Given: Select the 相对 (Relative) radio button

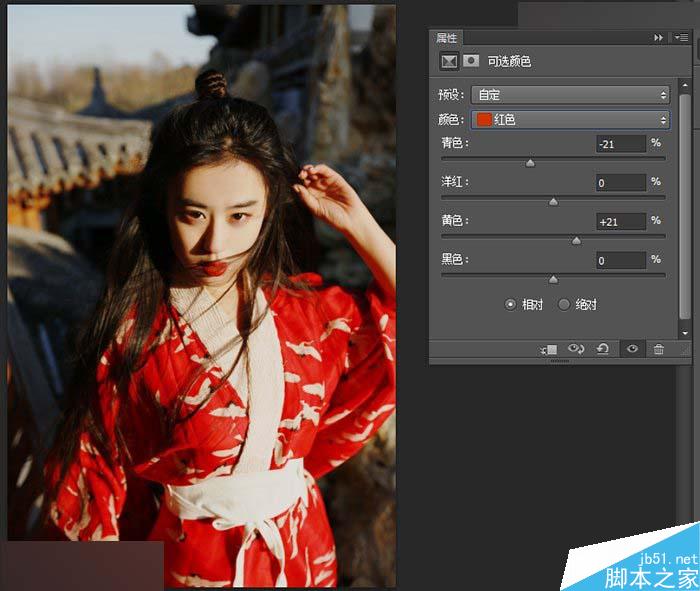Looking at the screenshot, I should [510, 305].
